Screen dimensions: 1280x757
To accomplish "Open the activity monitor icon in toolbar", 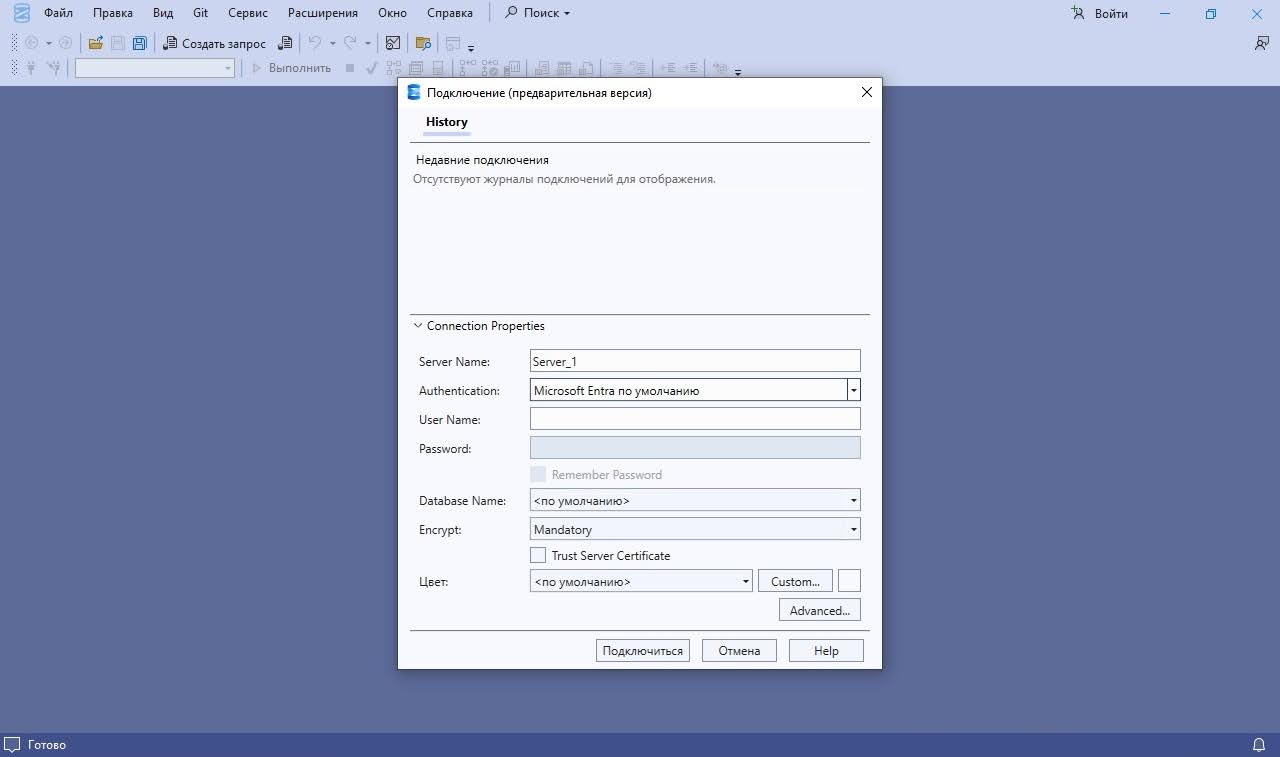I will coord(393,43).
